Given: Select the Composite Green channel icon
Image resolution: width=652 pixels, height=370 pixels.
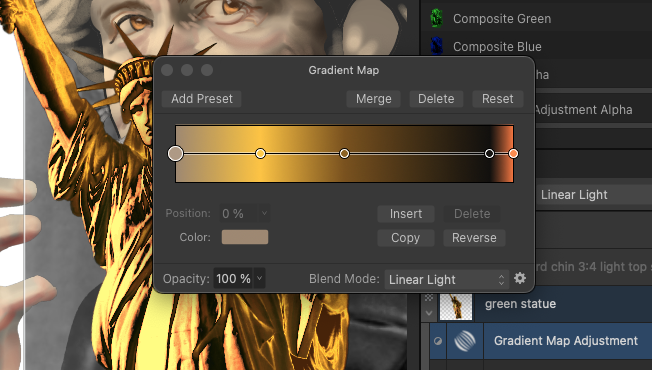Looking at the screenshot, I should tap(436, 19).
